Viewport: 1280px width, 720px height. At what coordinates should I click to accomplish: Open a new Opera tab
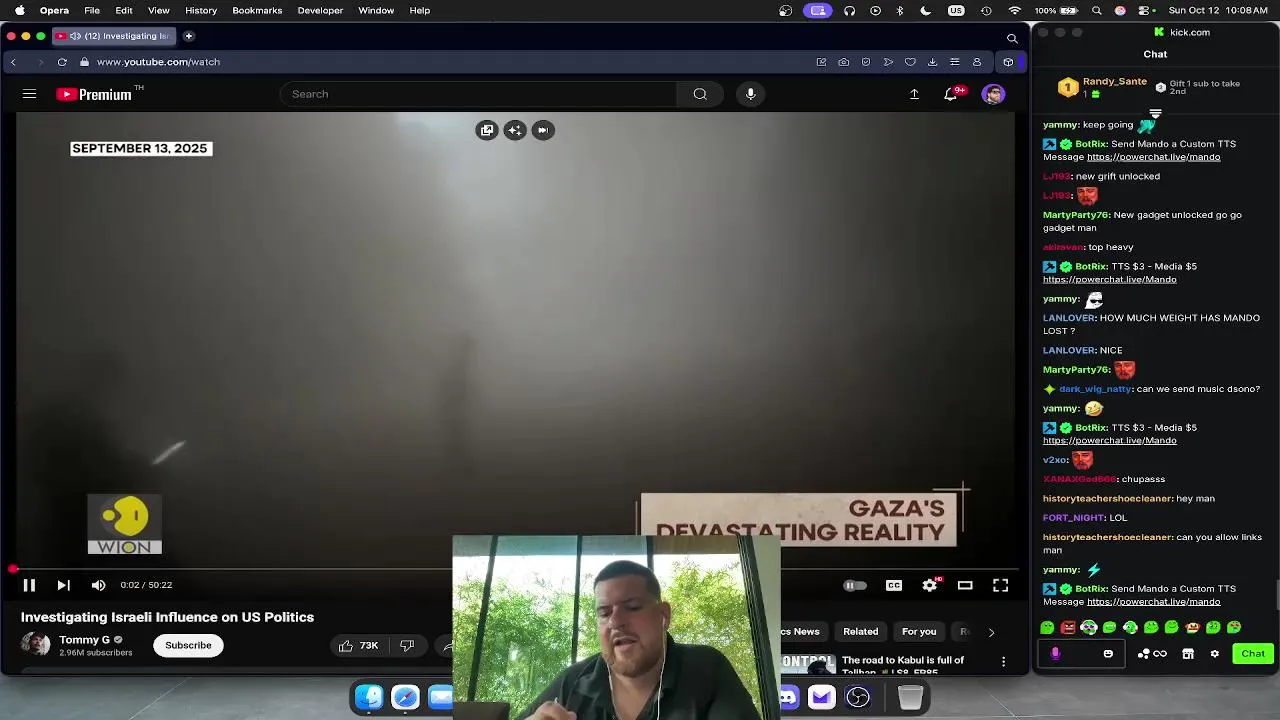click(188, 36)
